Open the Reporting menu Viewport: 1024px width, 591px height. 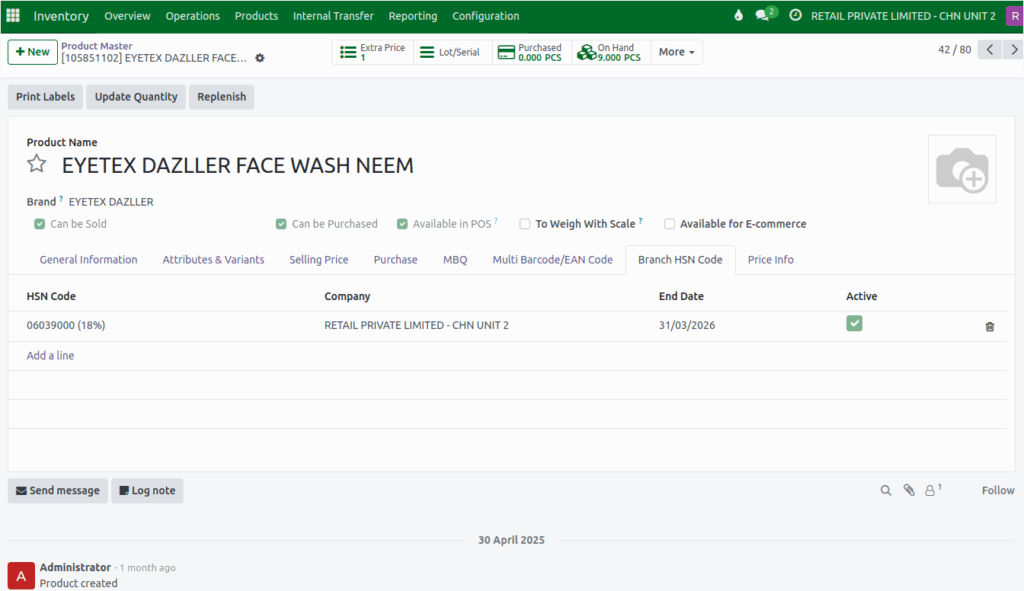coord(412,16)
